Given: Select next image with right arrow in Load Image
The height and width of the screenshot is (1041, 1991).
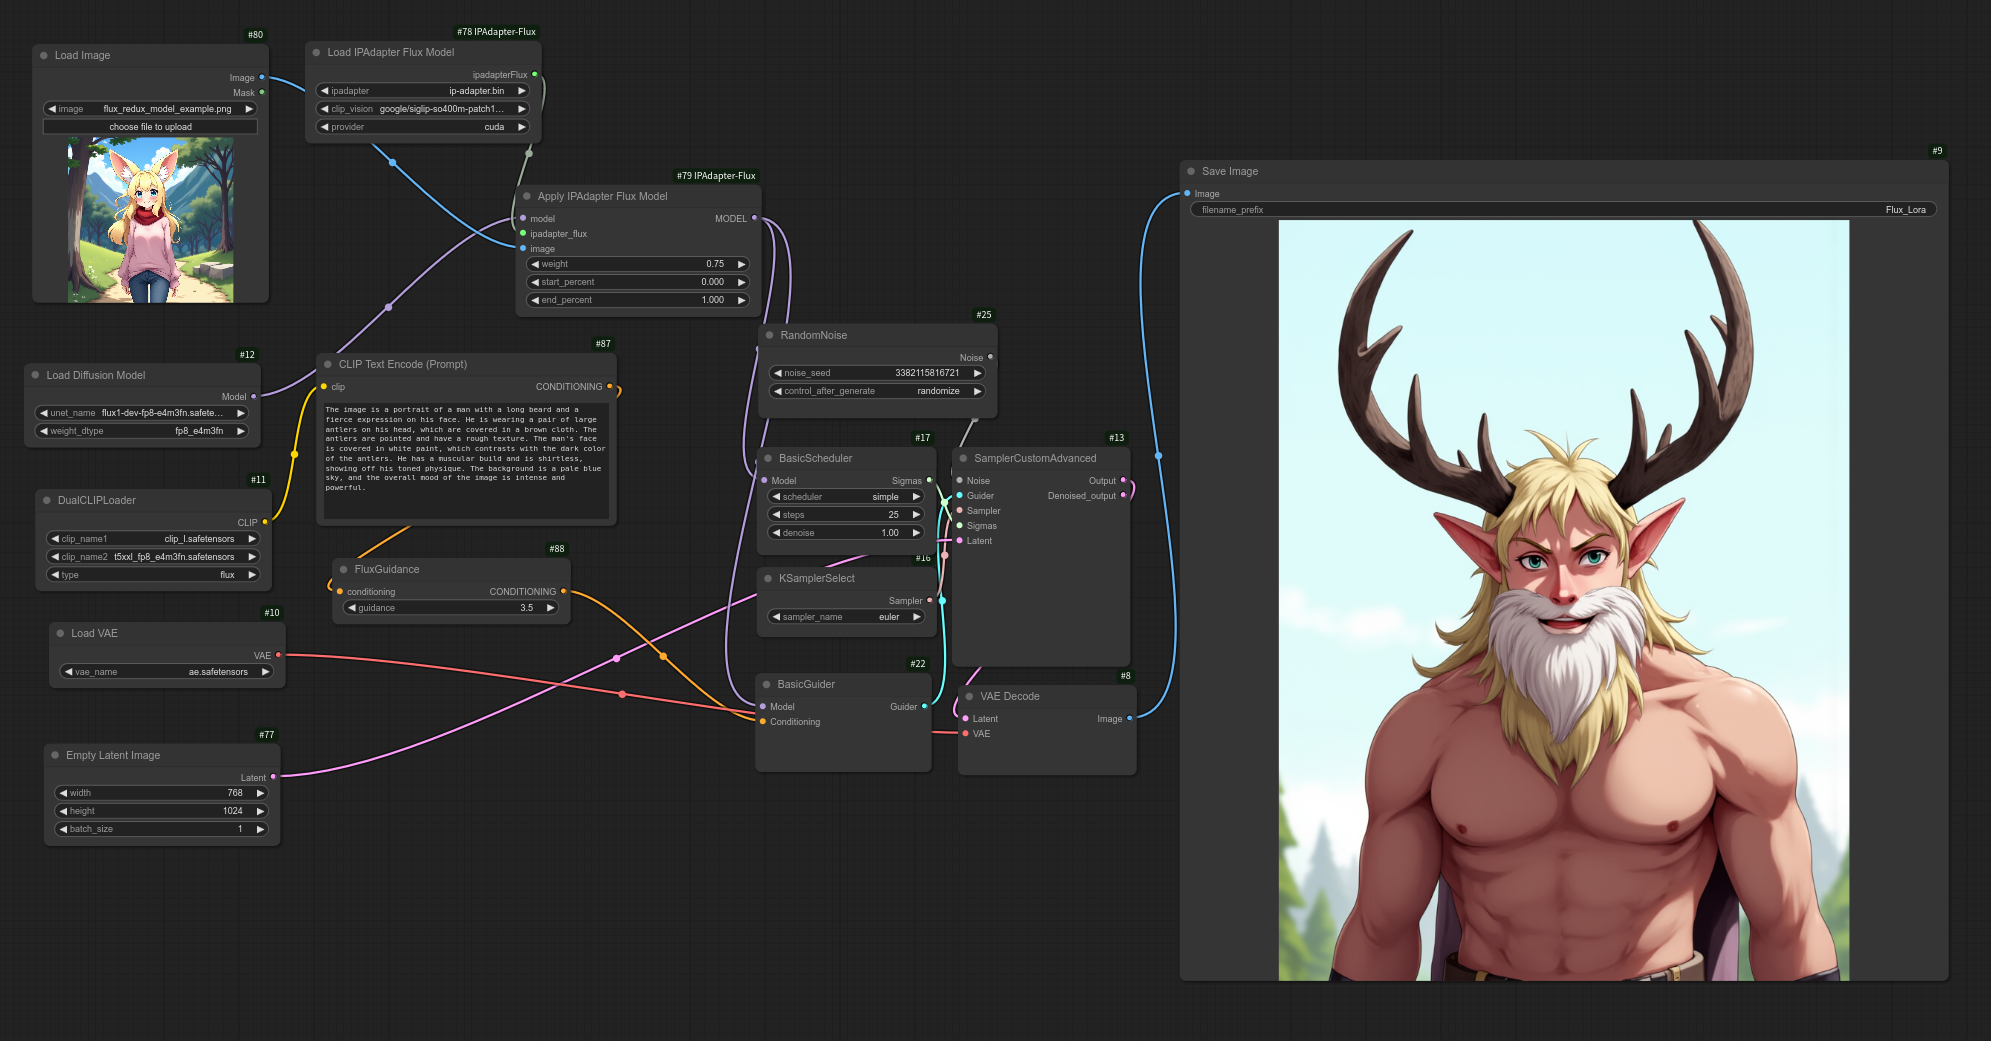Looking at the screenshot, I should tap(249, 109).
